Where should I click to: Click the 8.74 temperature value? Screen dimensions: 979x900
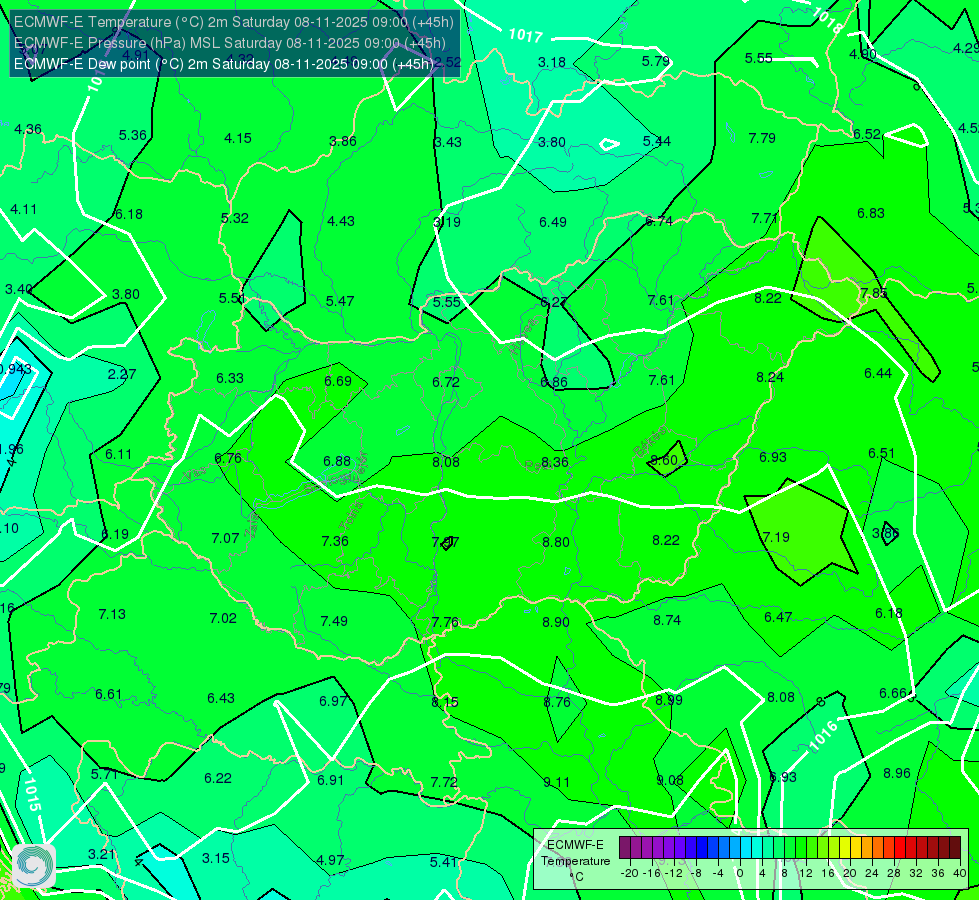(667, 620)
